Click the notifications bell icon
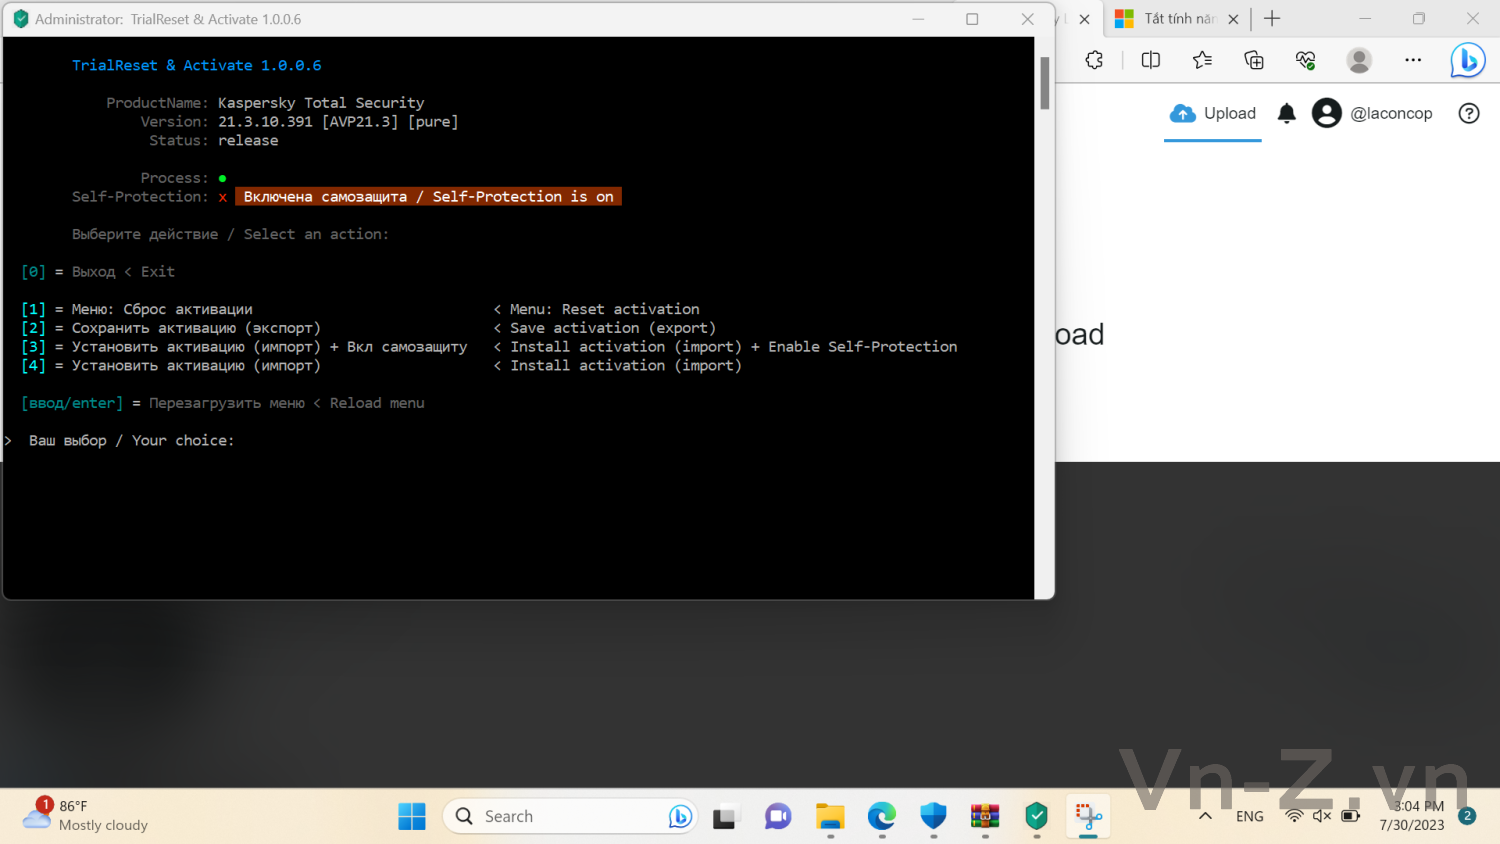This screenshot has width=1500, height=844. (1287, 114)
